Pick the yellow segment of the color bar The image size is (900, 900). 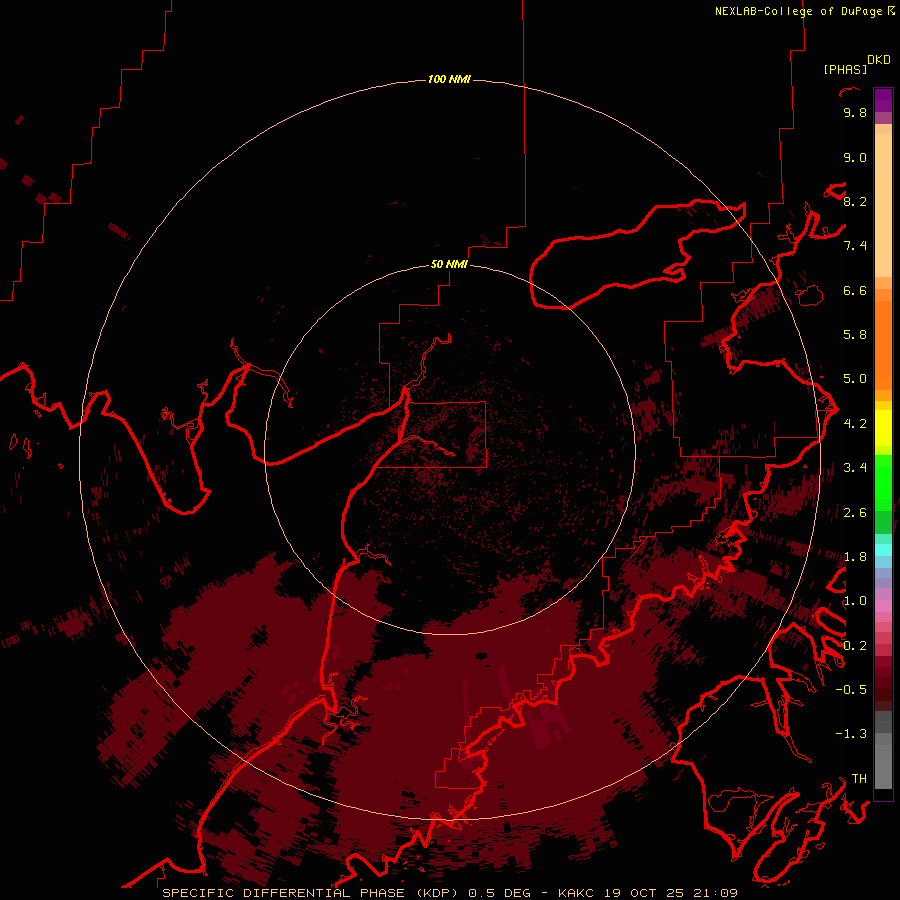click(883, 428)
